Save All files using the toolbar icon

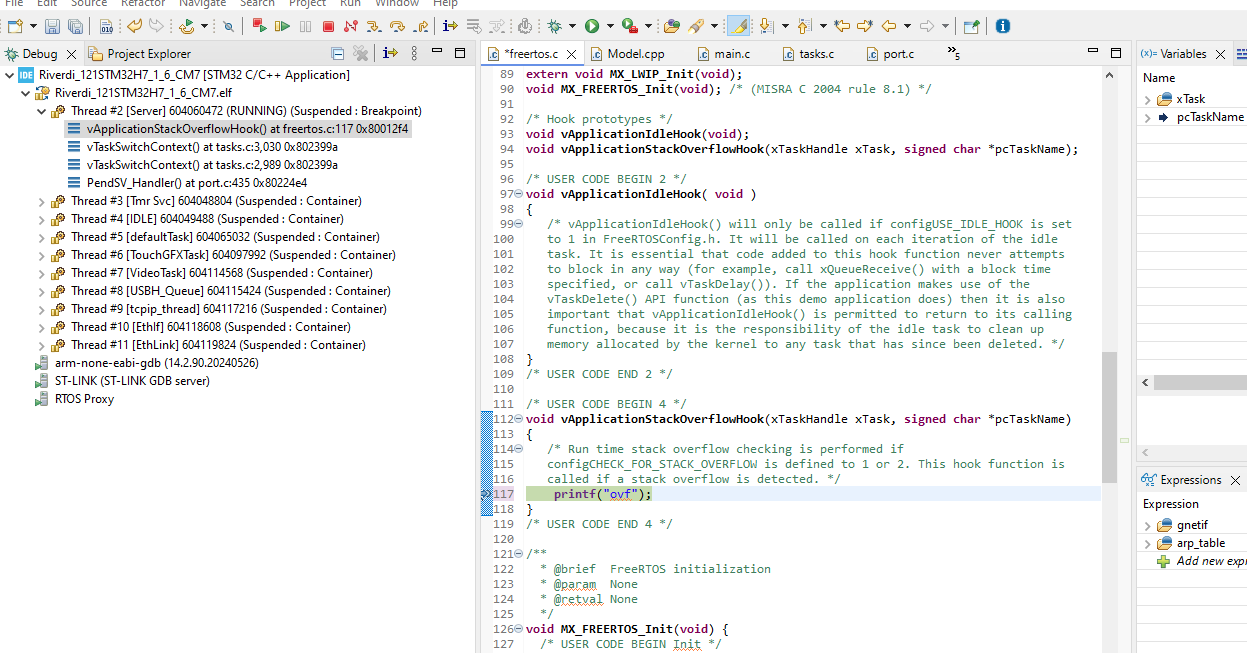76,25
